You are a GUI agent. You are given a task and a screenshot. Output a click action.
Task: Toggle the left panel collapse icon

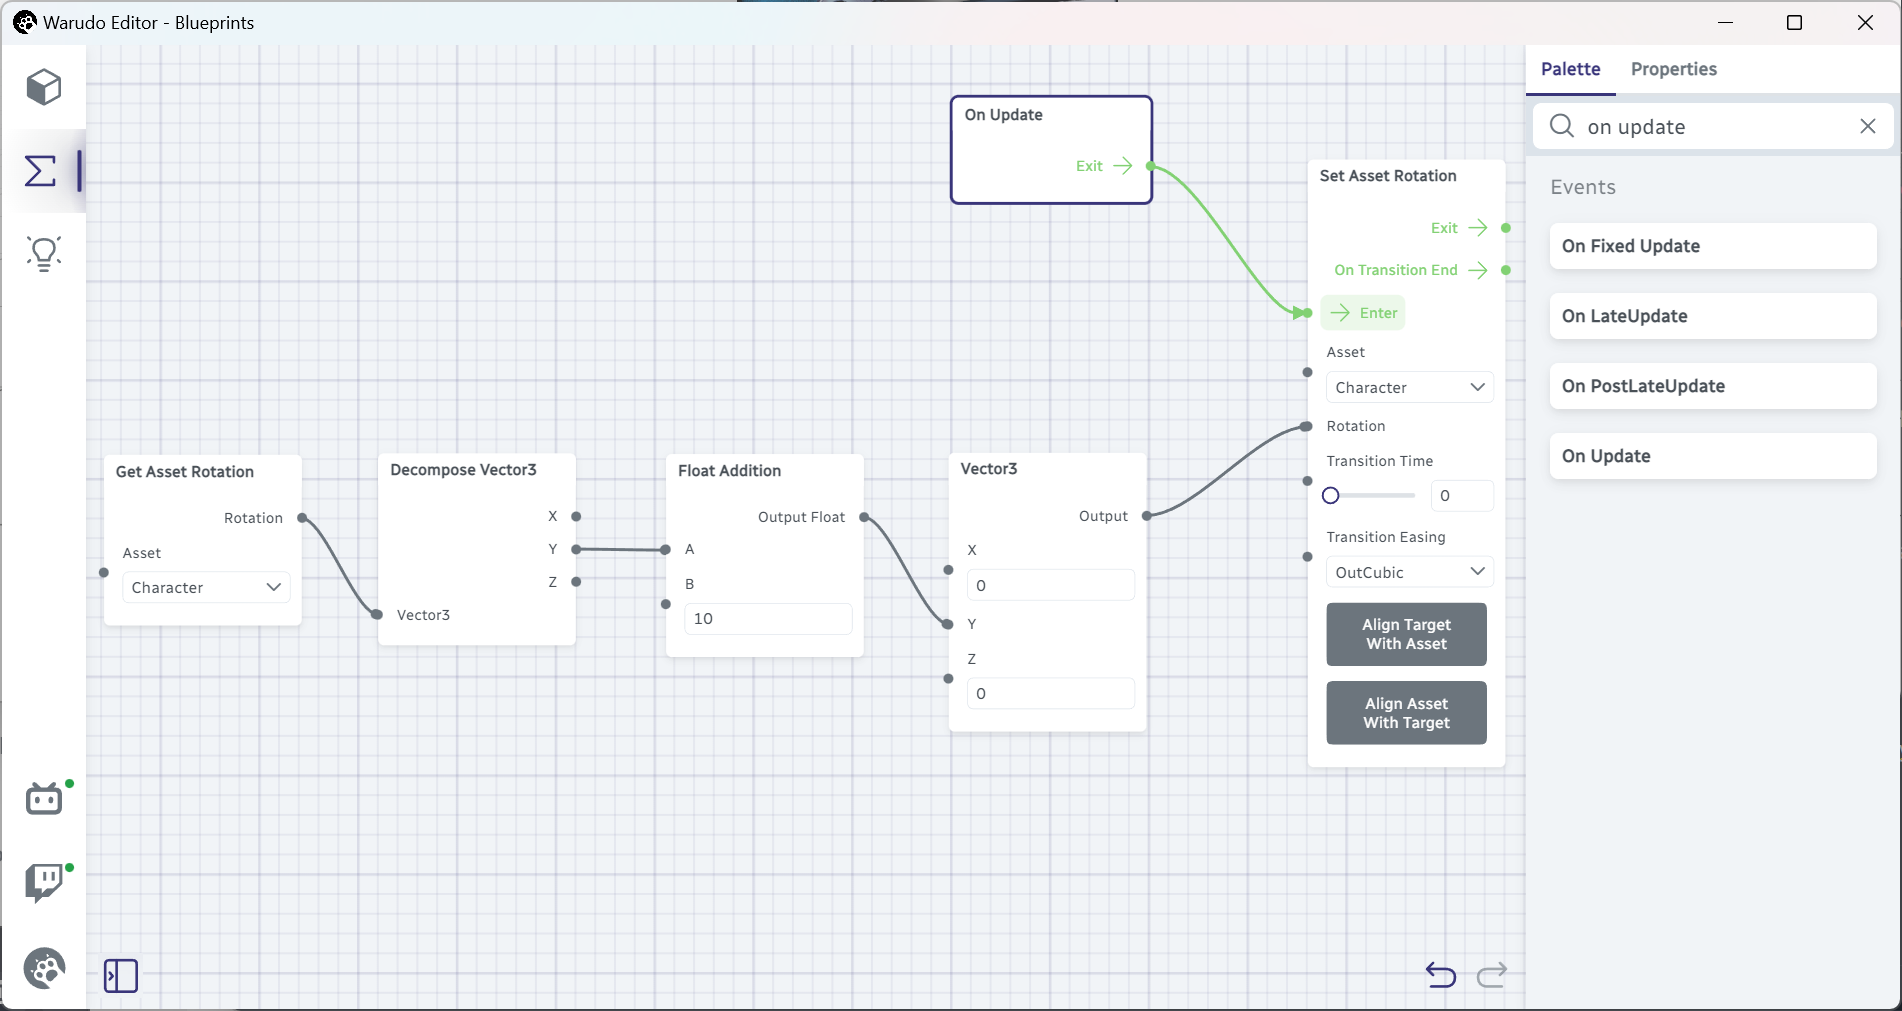click(x=121, y=975)
